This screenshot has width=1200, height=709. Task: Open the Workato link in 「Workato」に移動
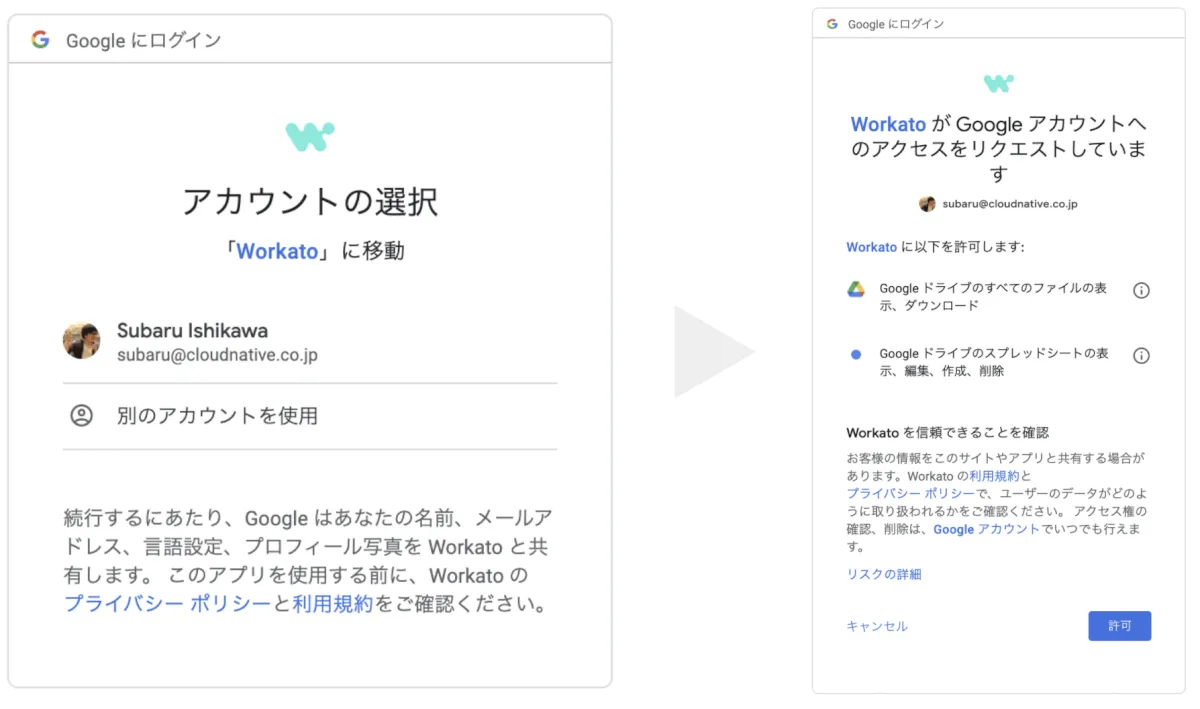coord(277,251)
